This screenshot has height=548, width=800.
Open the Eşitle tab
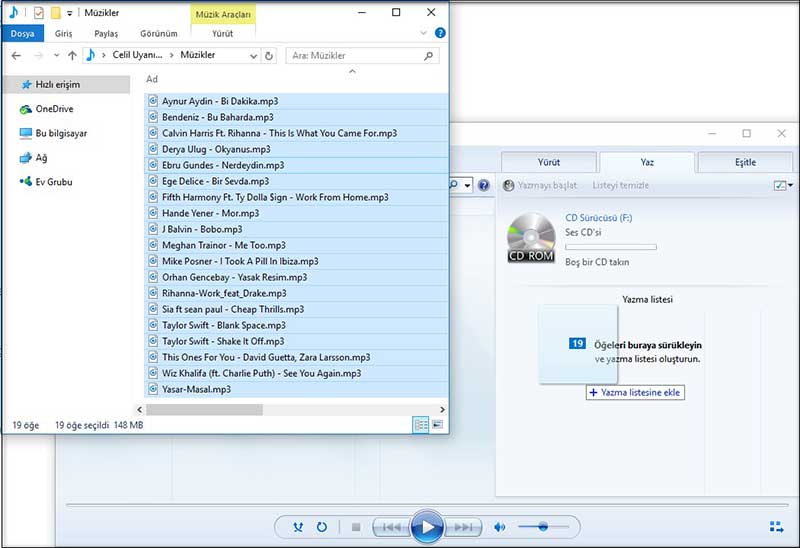pos(745,162)
